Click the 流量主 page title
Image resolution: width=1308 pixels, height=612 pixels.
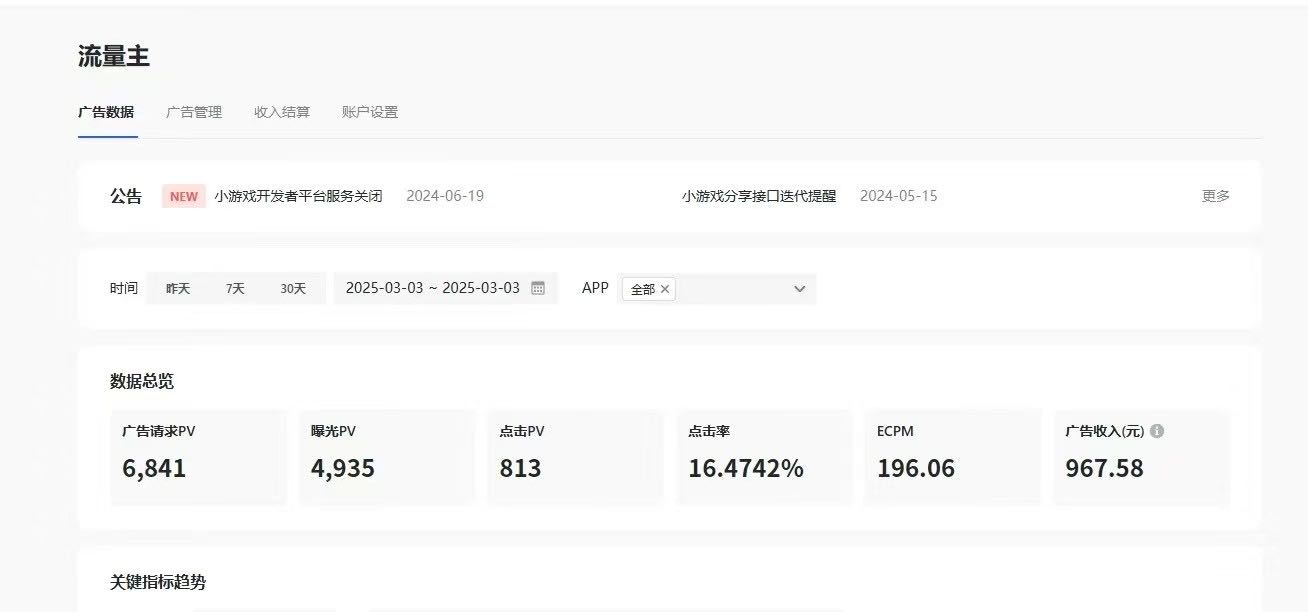tap(114, 57)
